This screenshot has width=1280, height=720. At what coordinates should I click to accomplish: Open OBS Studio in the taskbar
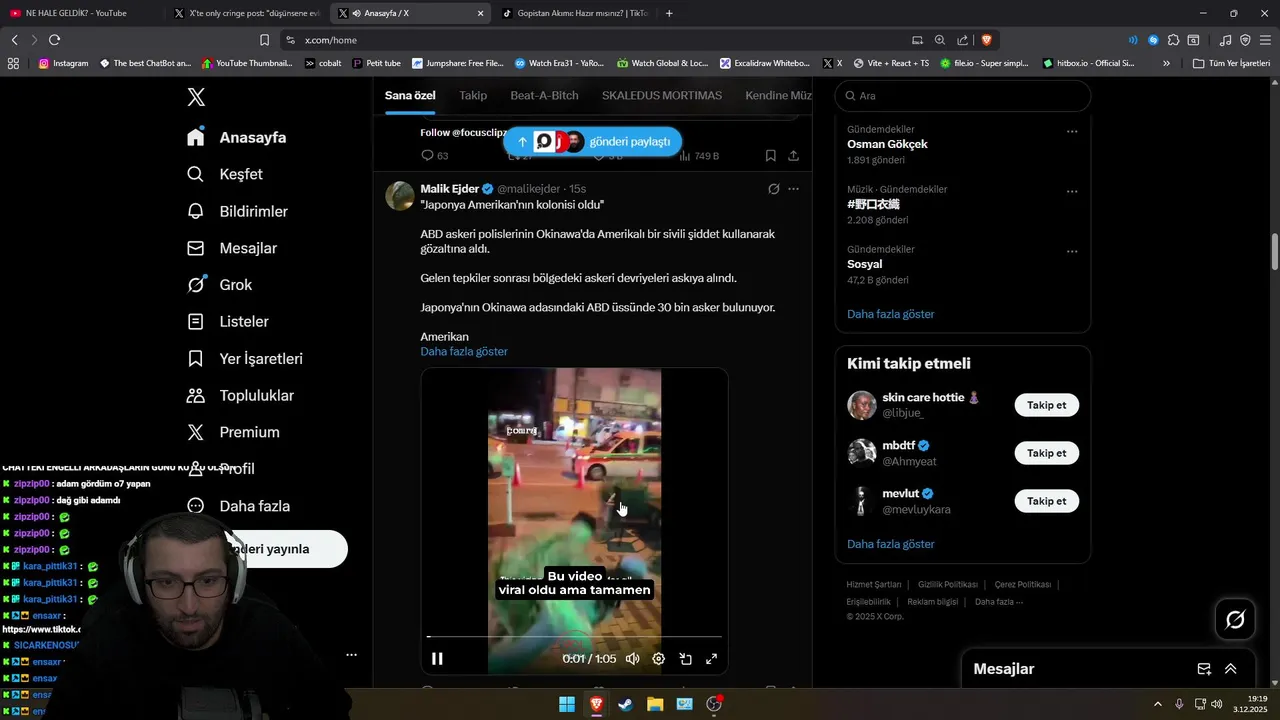(714, 704)
